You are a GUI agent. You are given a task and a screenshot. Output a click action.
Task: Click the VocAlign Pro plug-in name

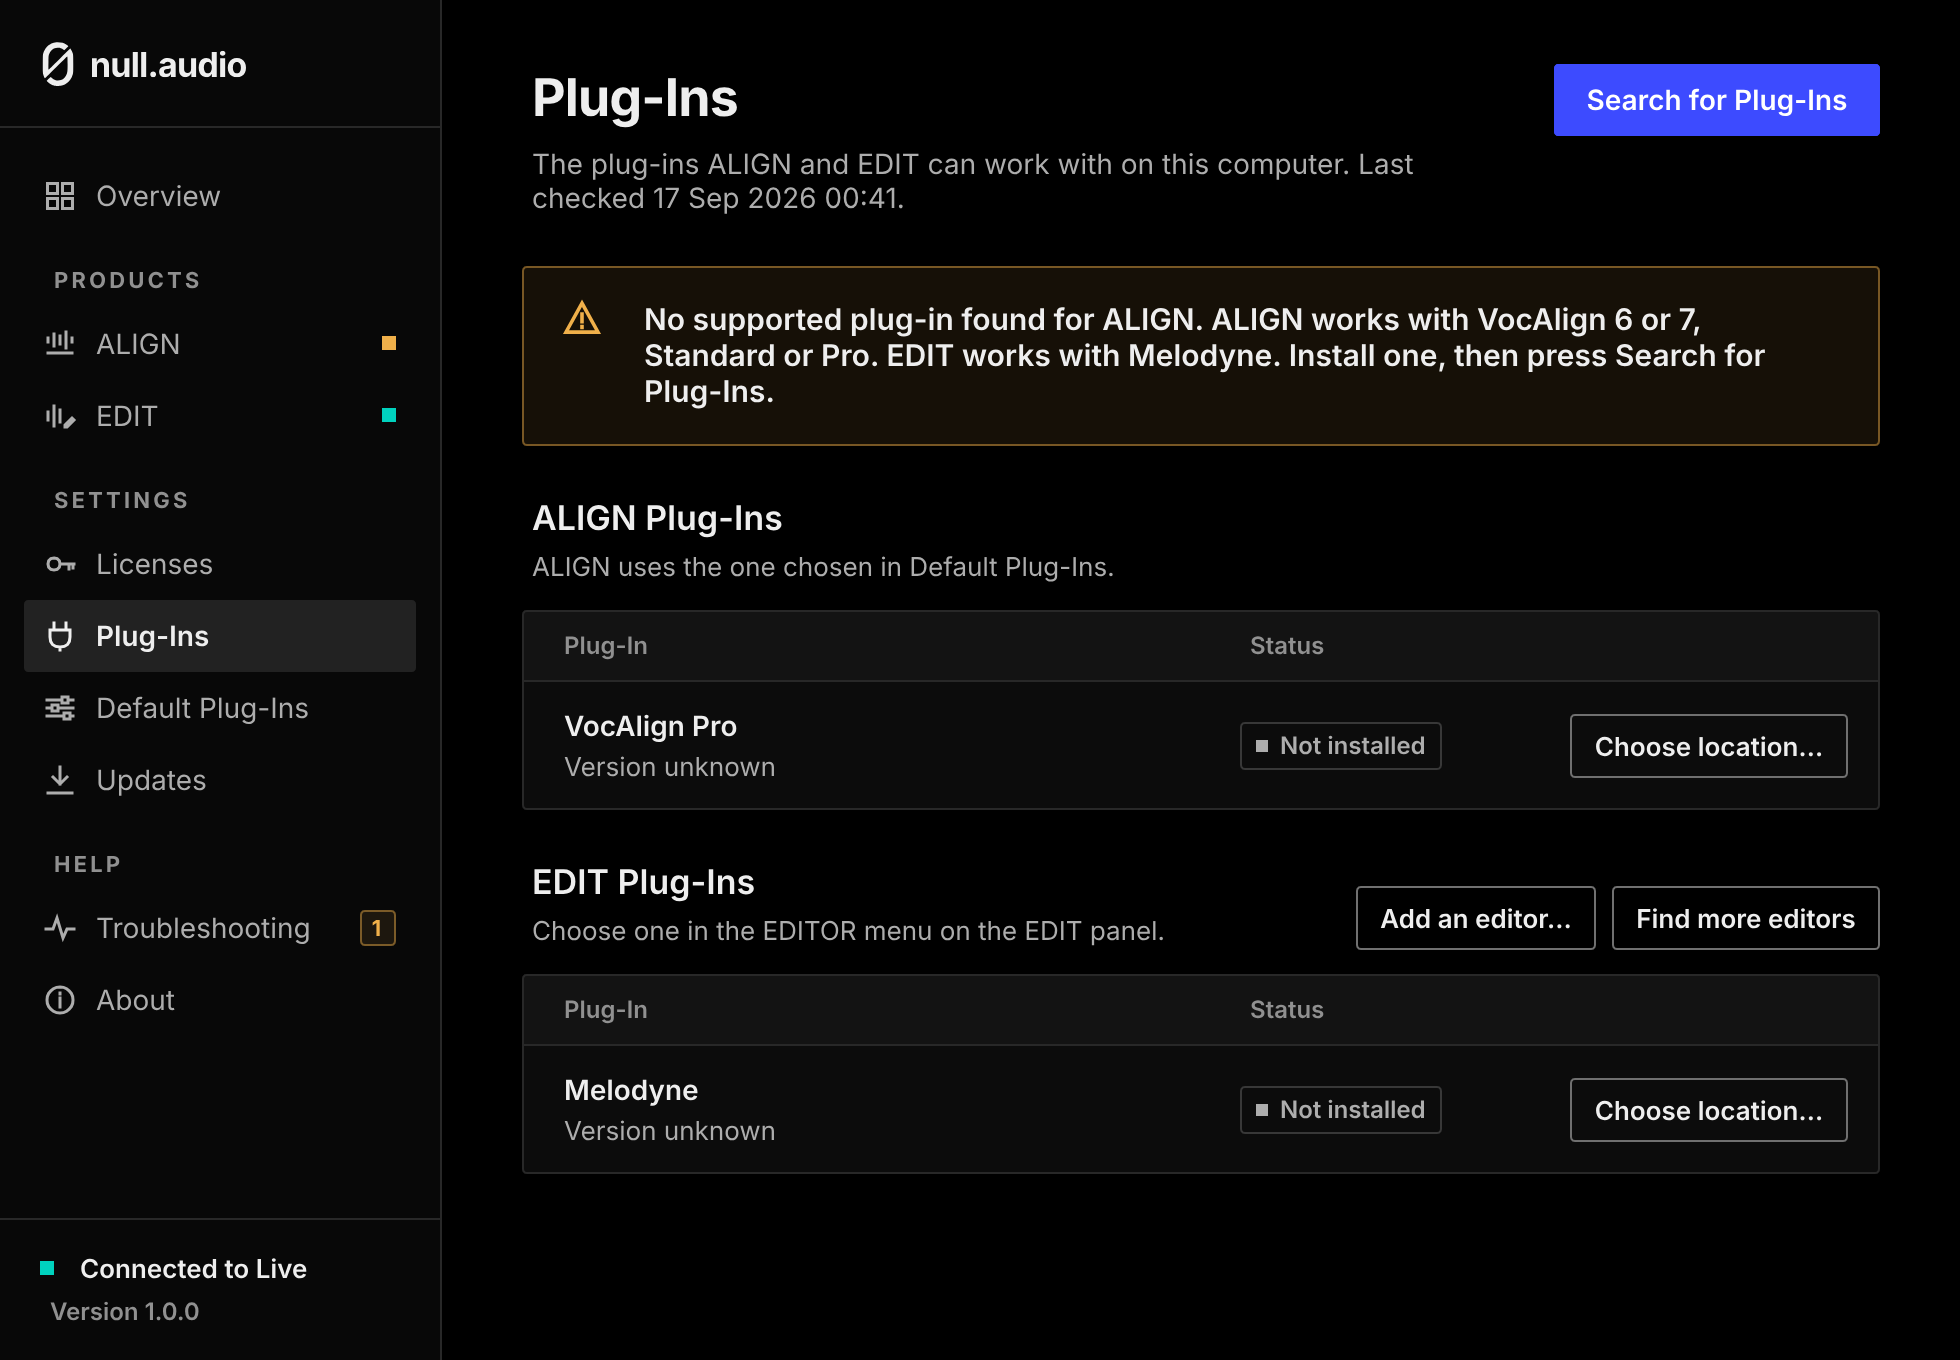coord(650,726)
